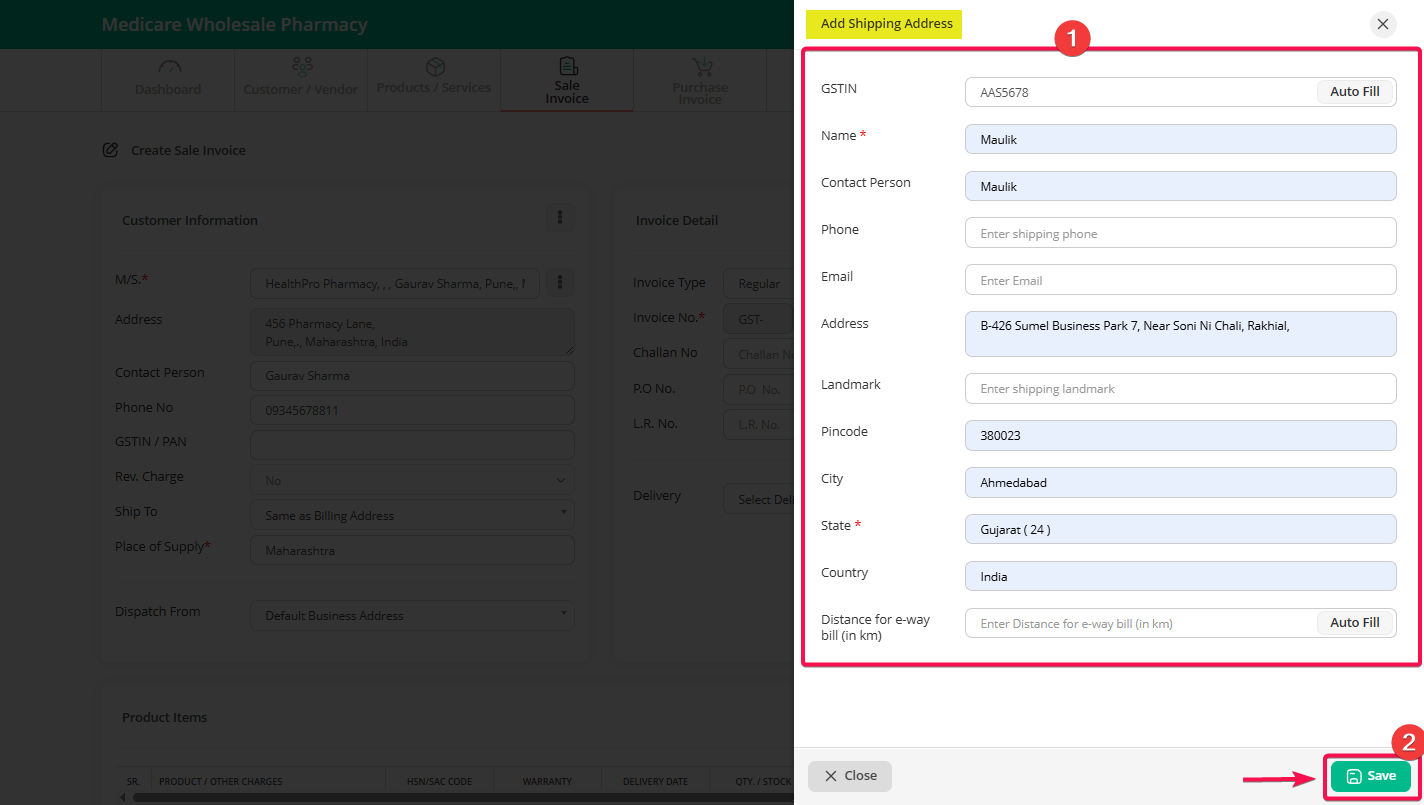Click the Dashboard gauge icon
This screenshot has height=805, width=1424.
(x=169, y=67)
